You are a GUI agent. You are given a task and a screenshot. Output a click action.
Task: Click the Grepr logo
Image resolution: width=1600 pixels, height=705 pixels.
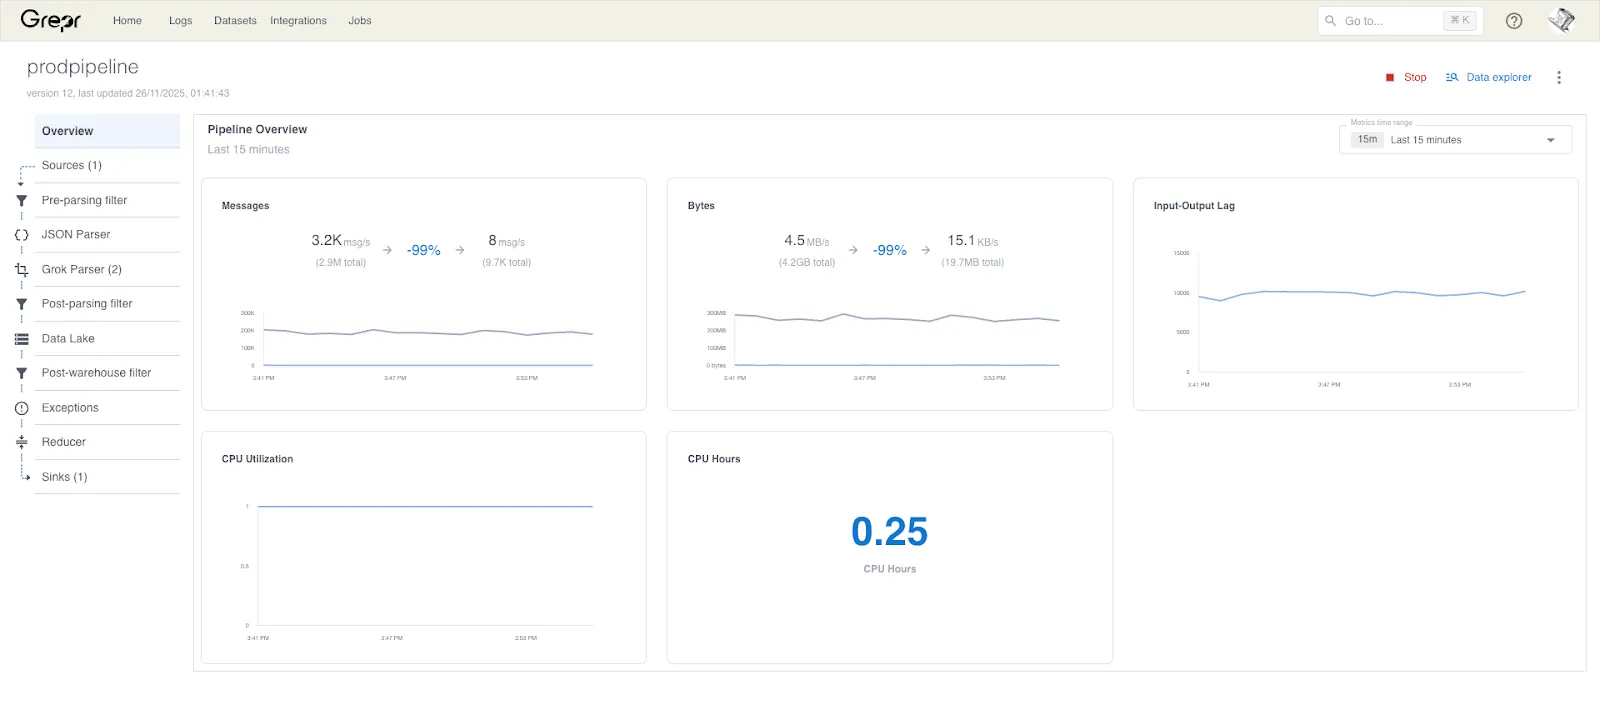pyautogui.click(x=50, y=20)
